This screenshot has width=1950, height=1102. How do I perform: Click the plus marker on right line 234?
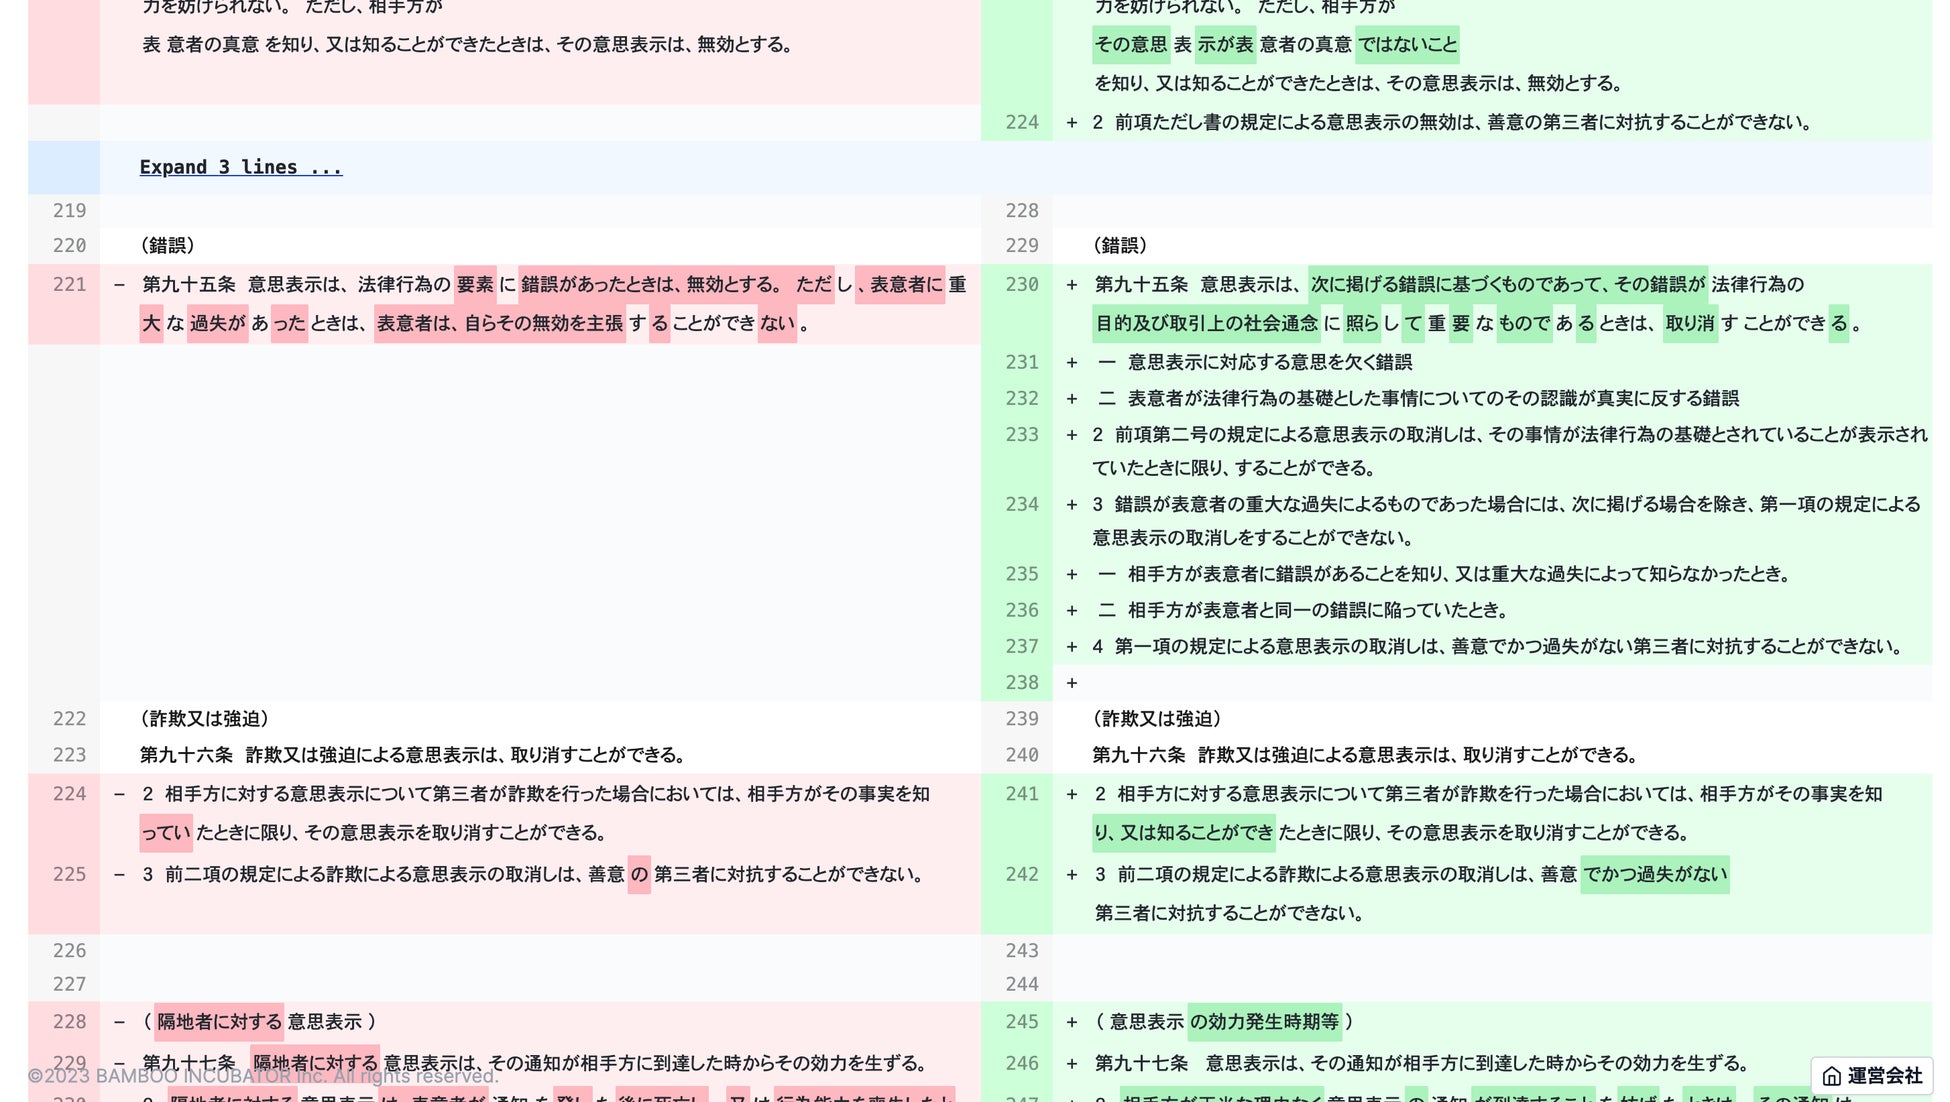coord(1072,505)
